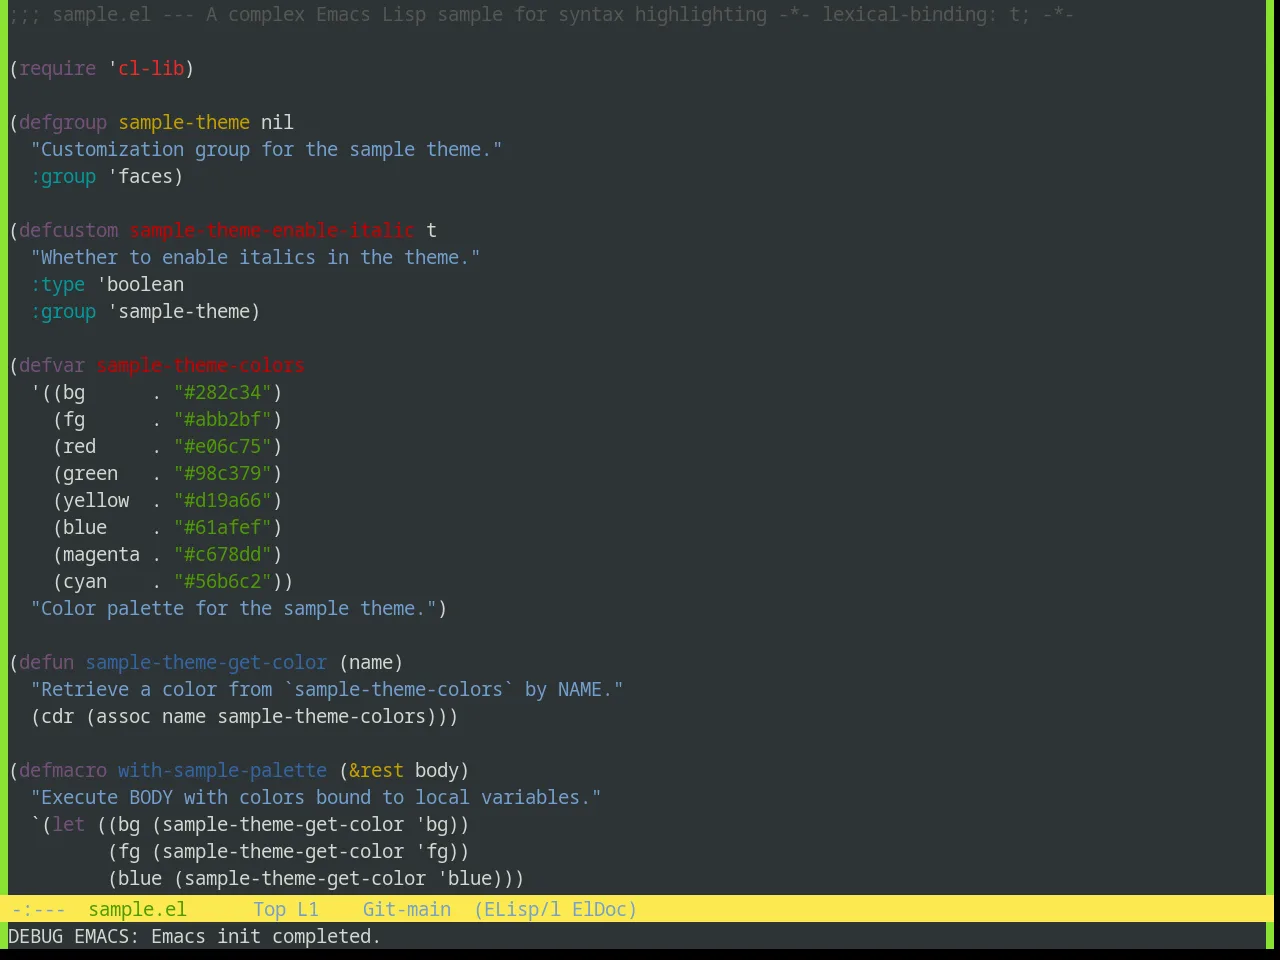Click the echo area message 'Emacs init completed.'
The width and height of the screenshot is (1280, 960).
point(266,936)
